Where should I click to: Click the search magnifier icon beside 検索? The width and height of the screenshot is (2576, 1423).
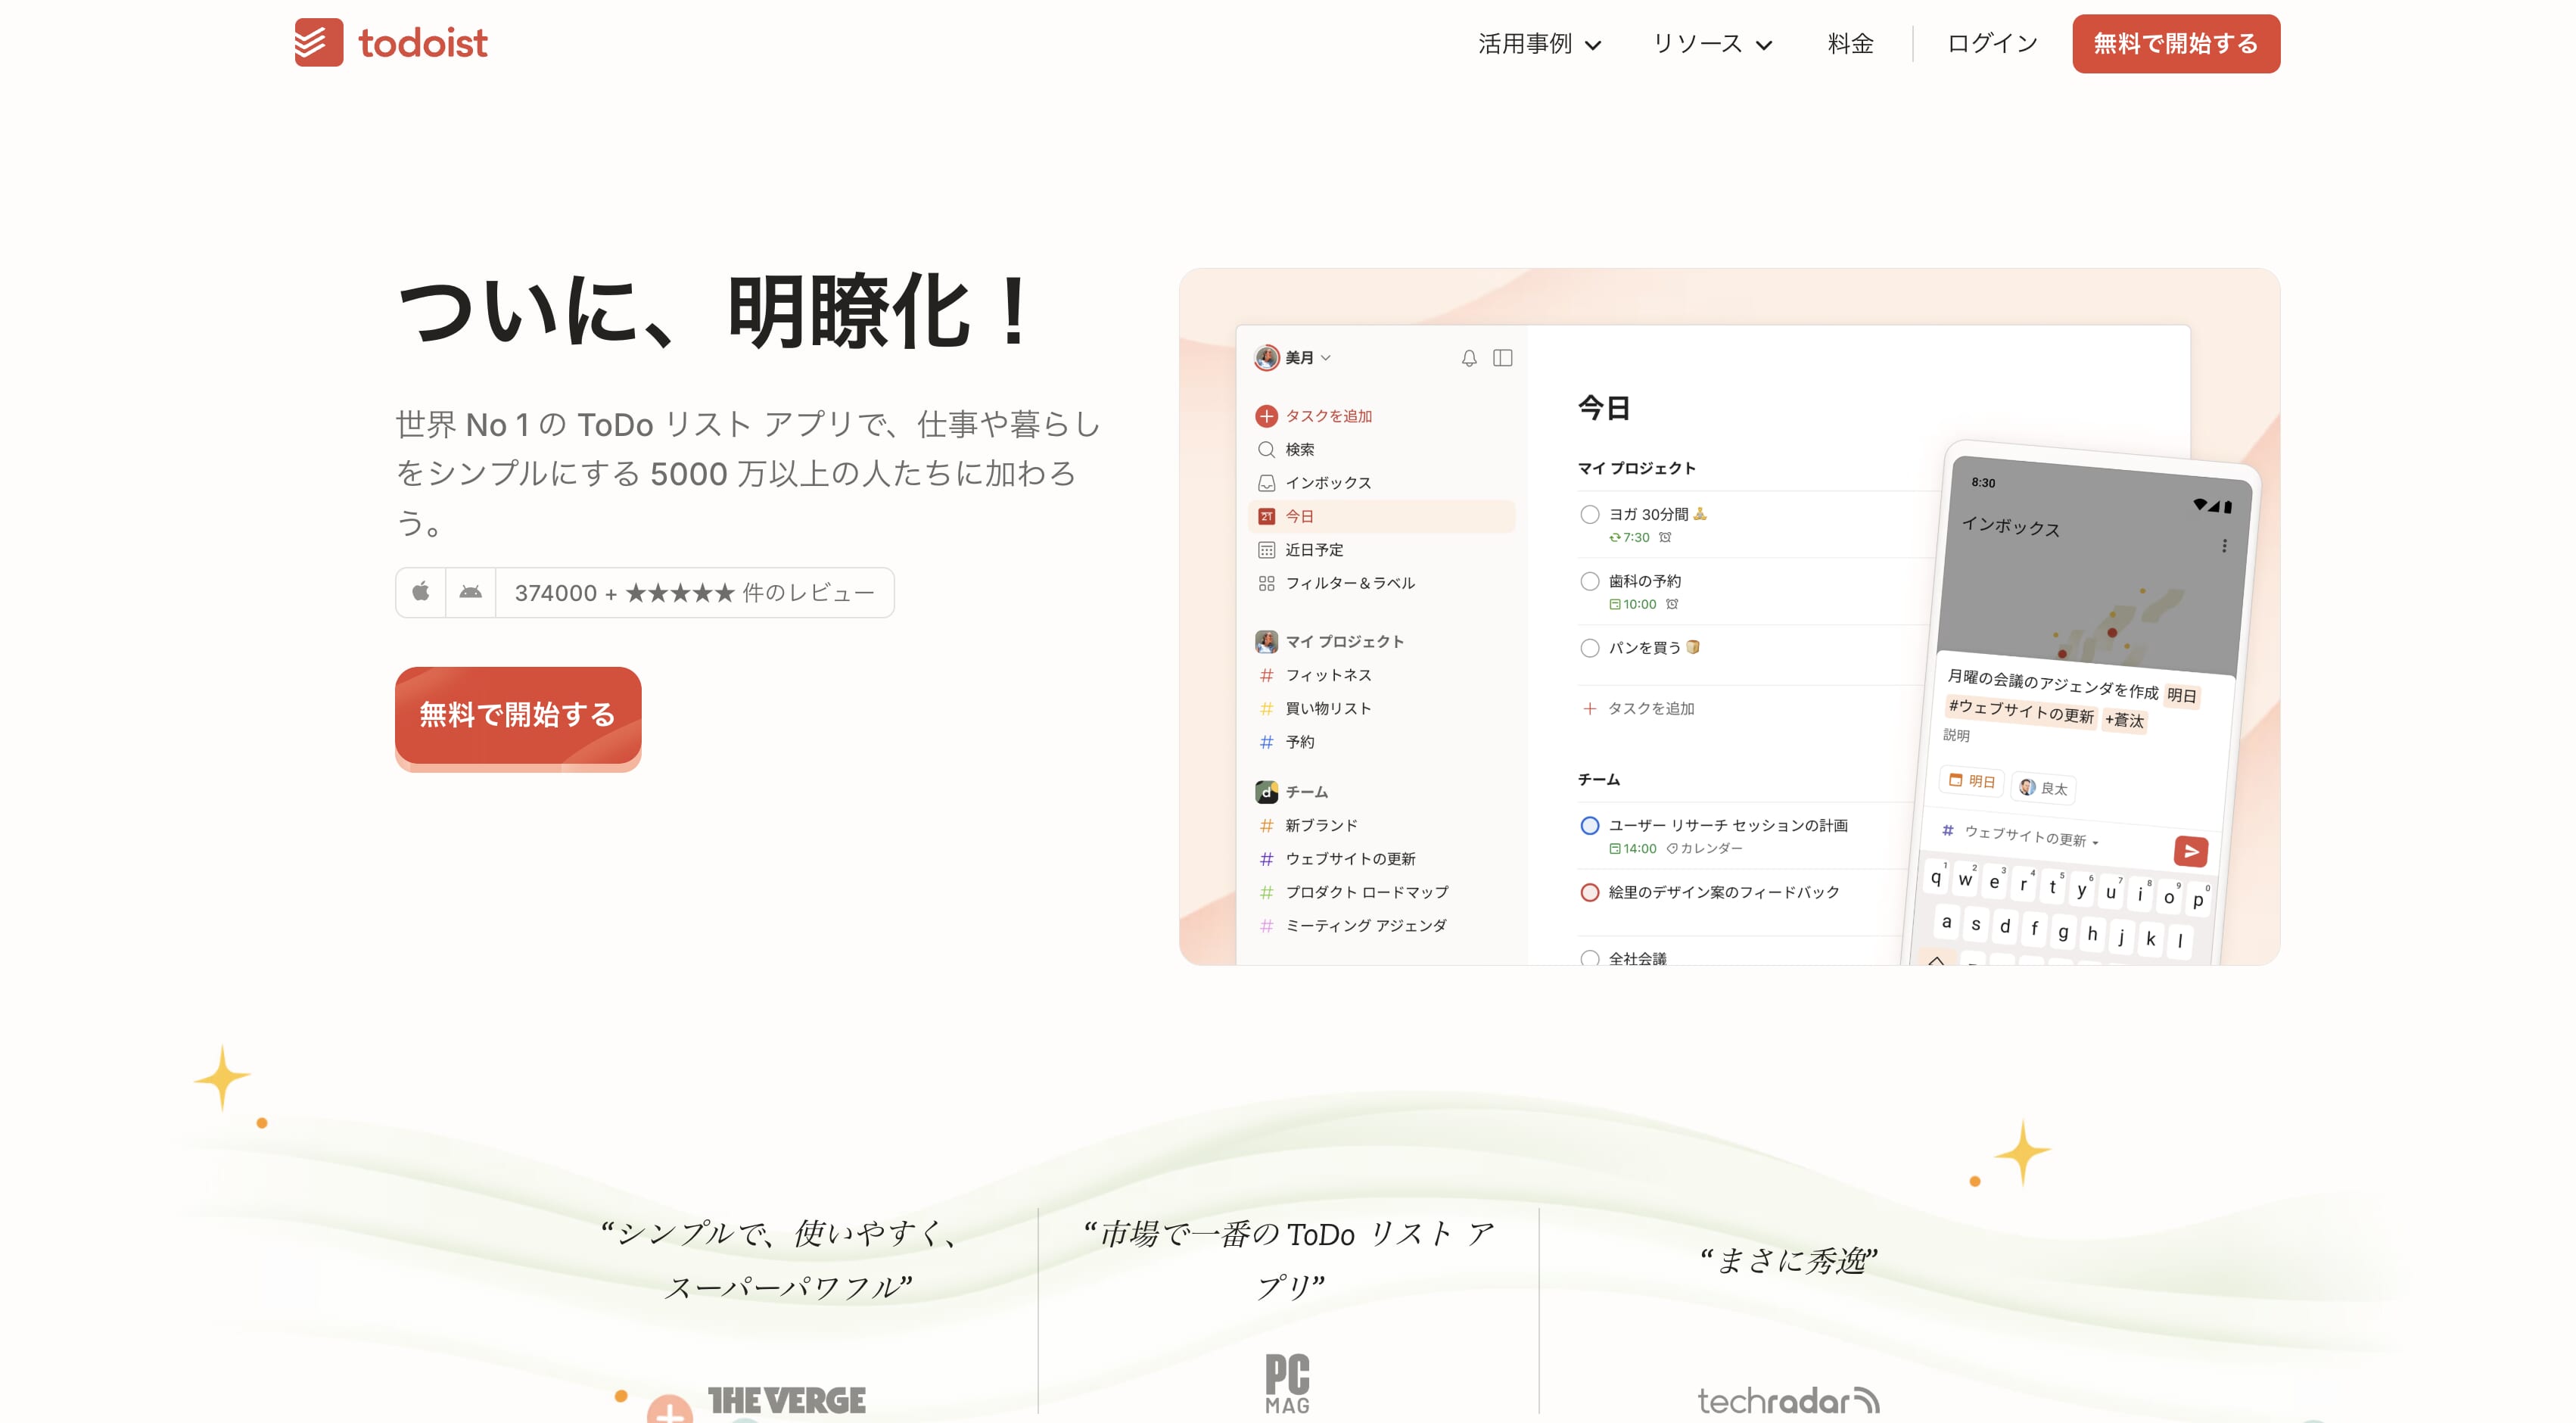[x=1266, y=449]
